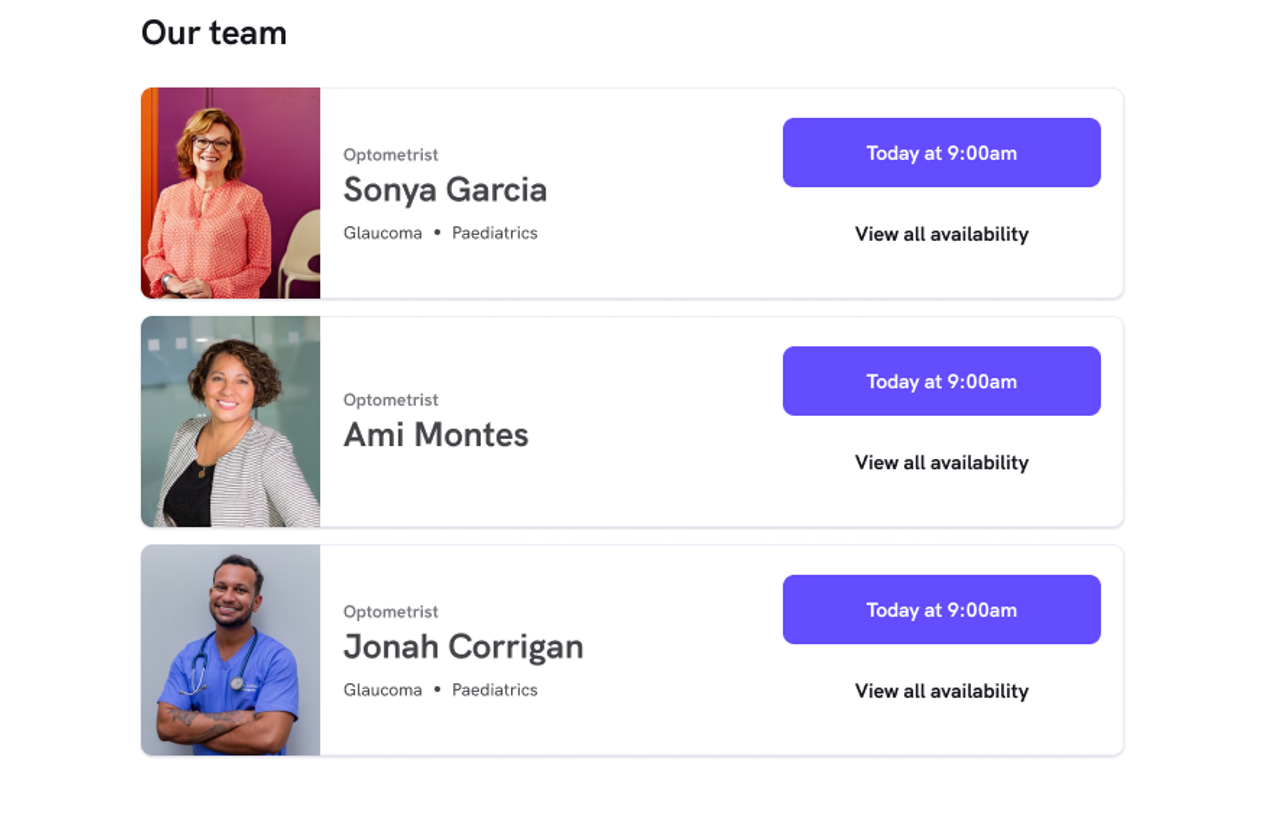Click the Sonya Garcia name heading
This screenshot has height=820, width=1265.
tap(445, 190)
